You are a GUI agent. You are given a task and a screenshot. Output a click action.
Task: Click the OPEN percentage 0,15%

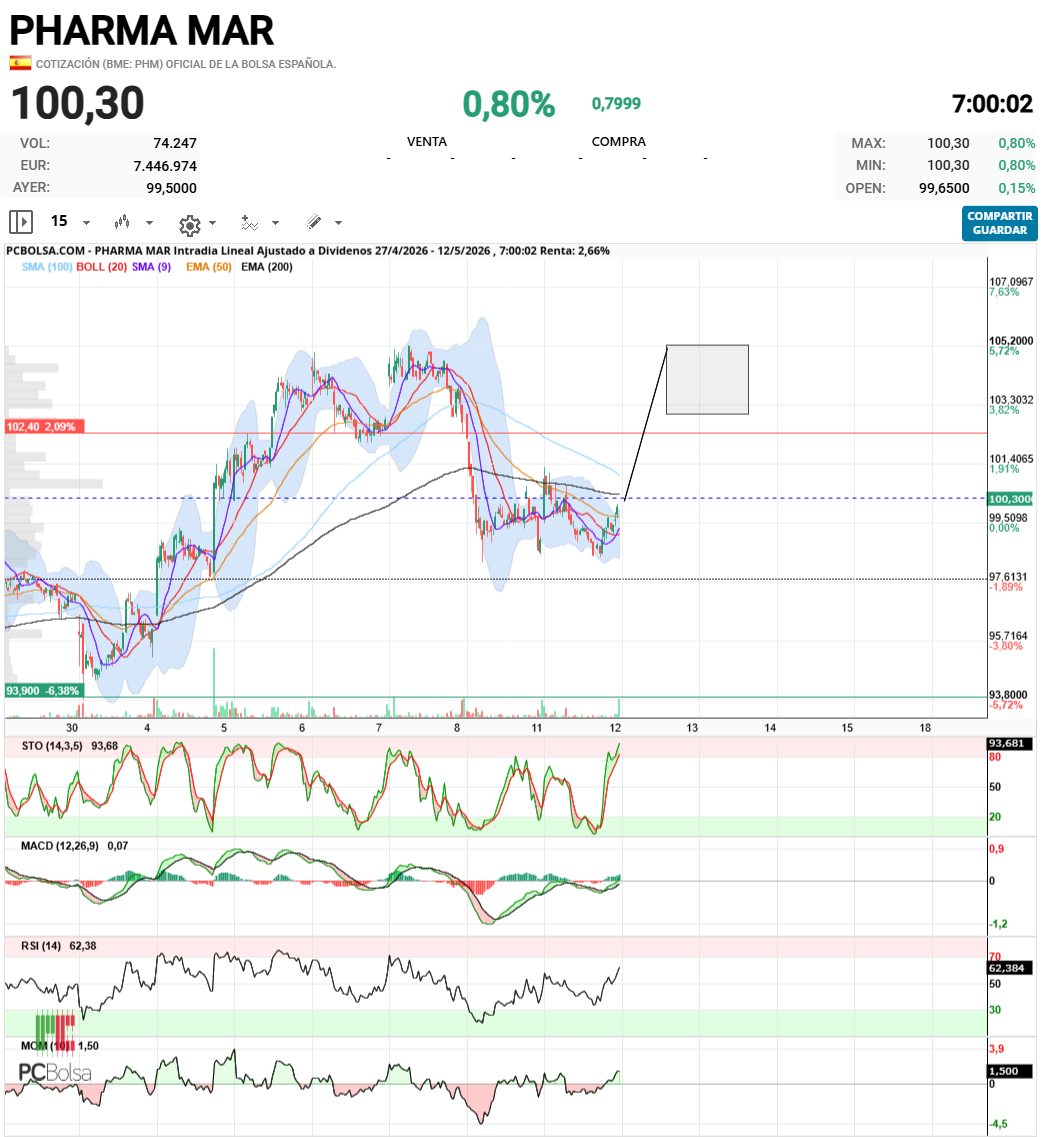point(1017,188)
